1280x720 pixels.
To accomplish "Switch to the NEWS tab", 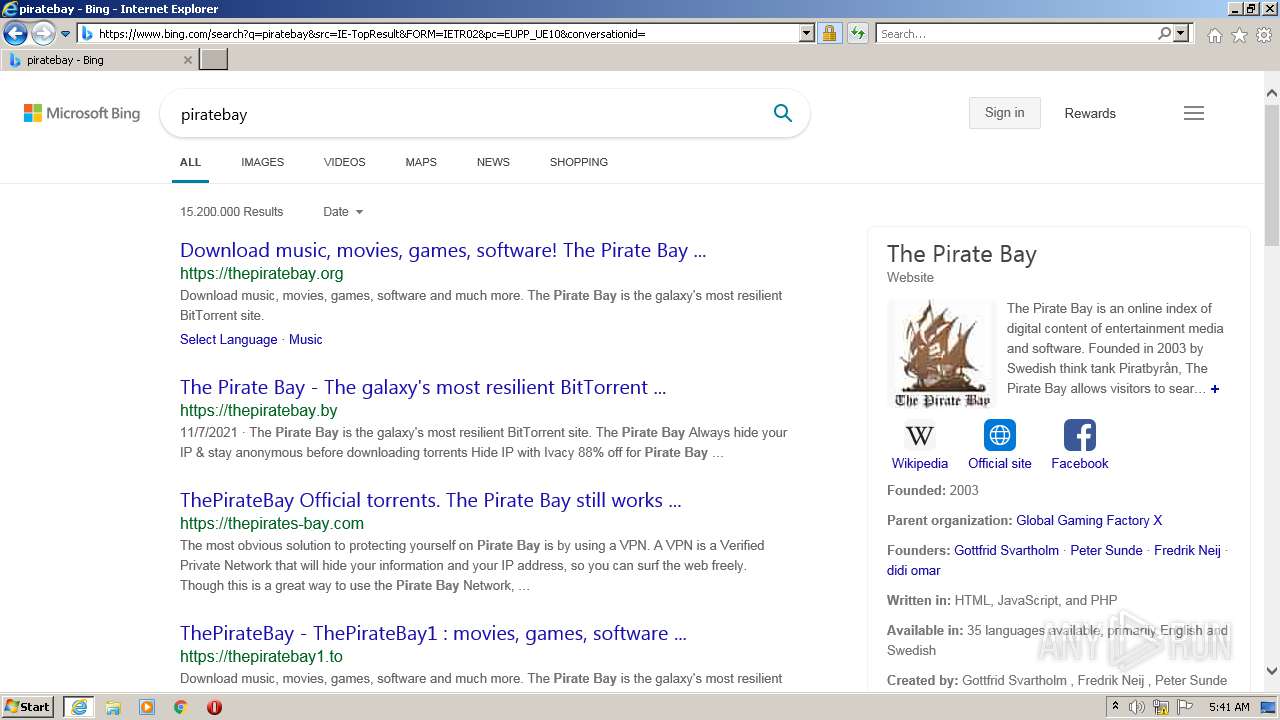I will (493, 162).
